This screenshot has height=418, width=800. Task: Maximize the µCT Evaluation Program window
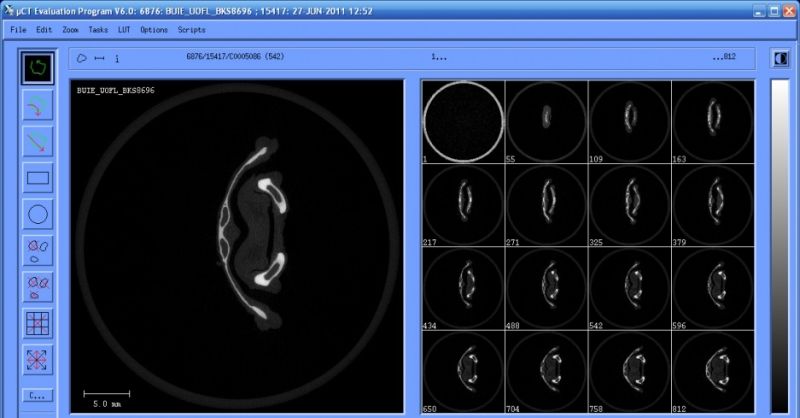click(774, 11)
